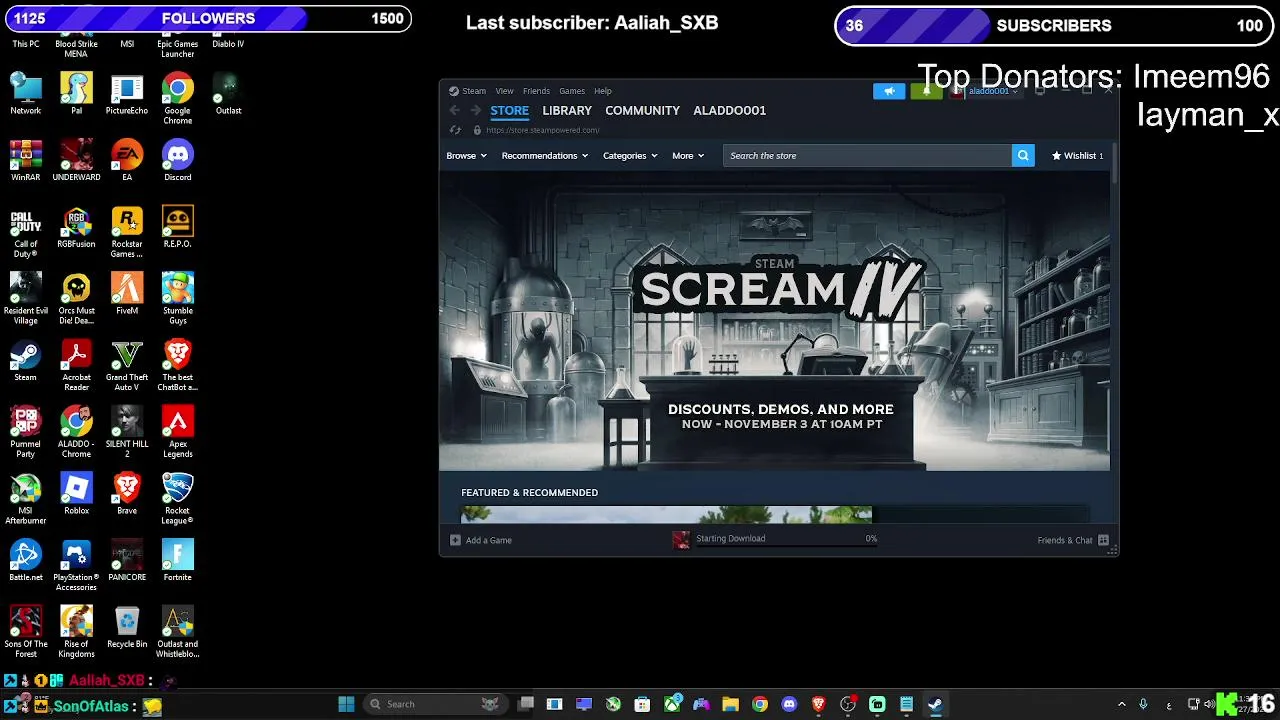Switch to the STORE tab
This screenshot has width=1280, height=720.
tap(509, 111)
